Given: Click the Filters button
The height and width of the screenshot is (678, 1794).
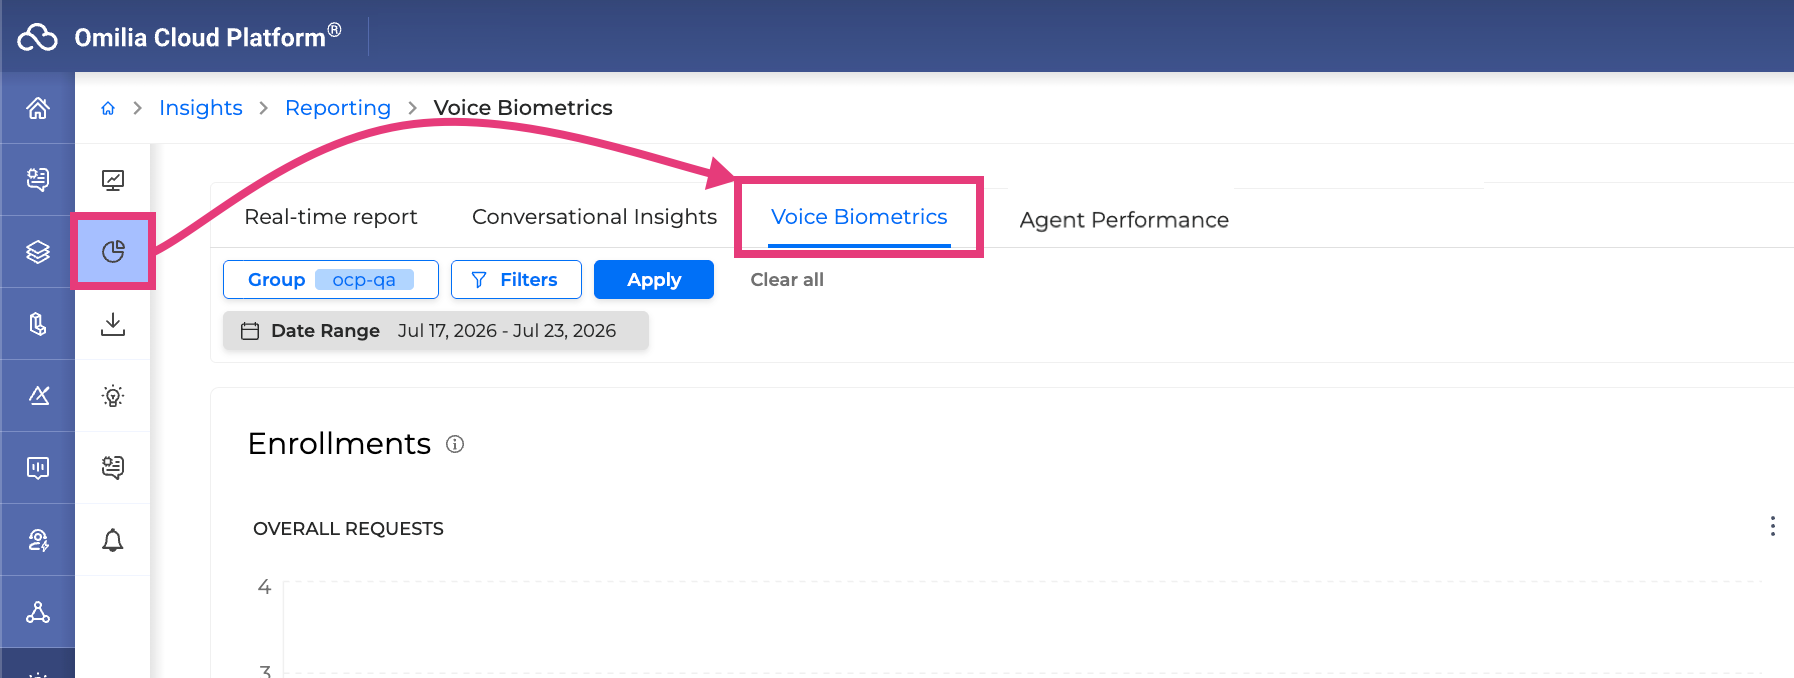Looking at the screenshot, I should (516, 280).
